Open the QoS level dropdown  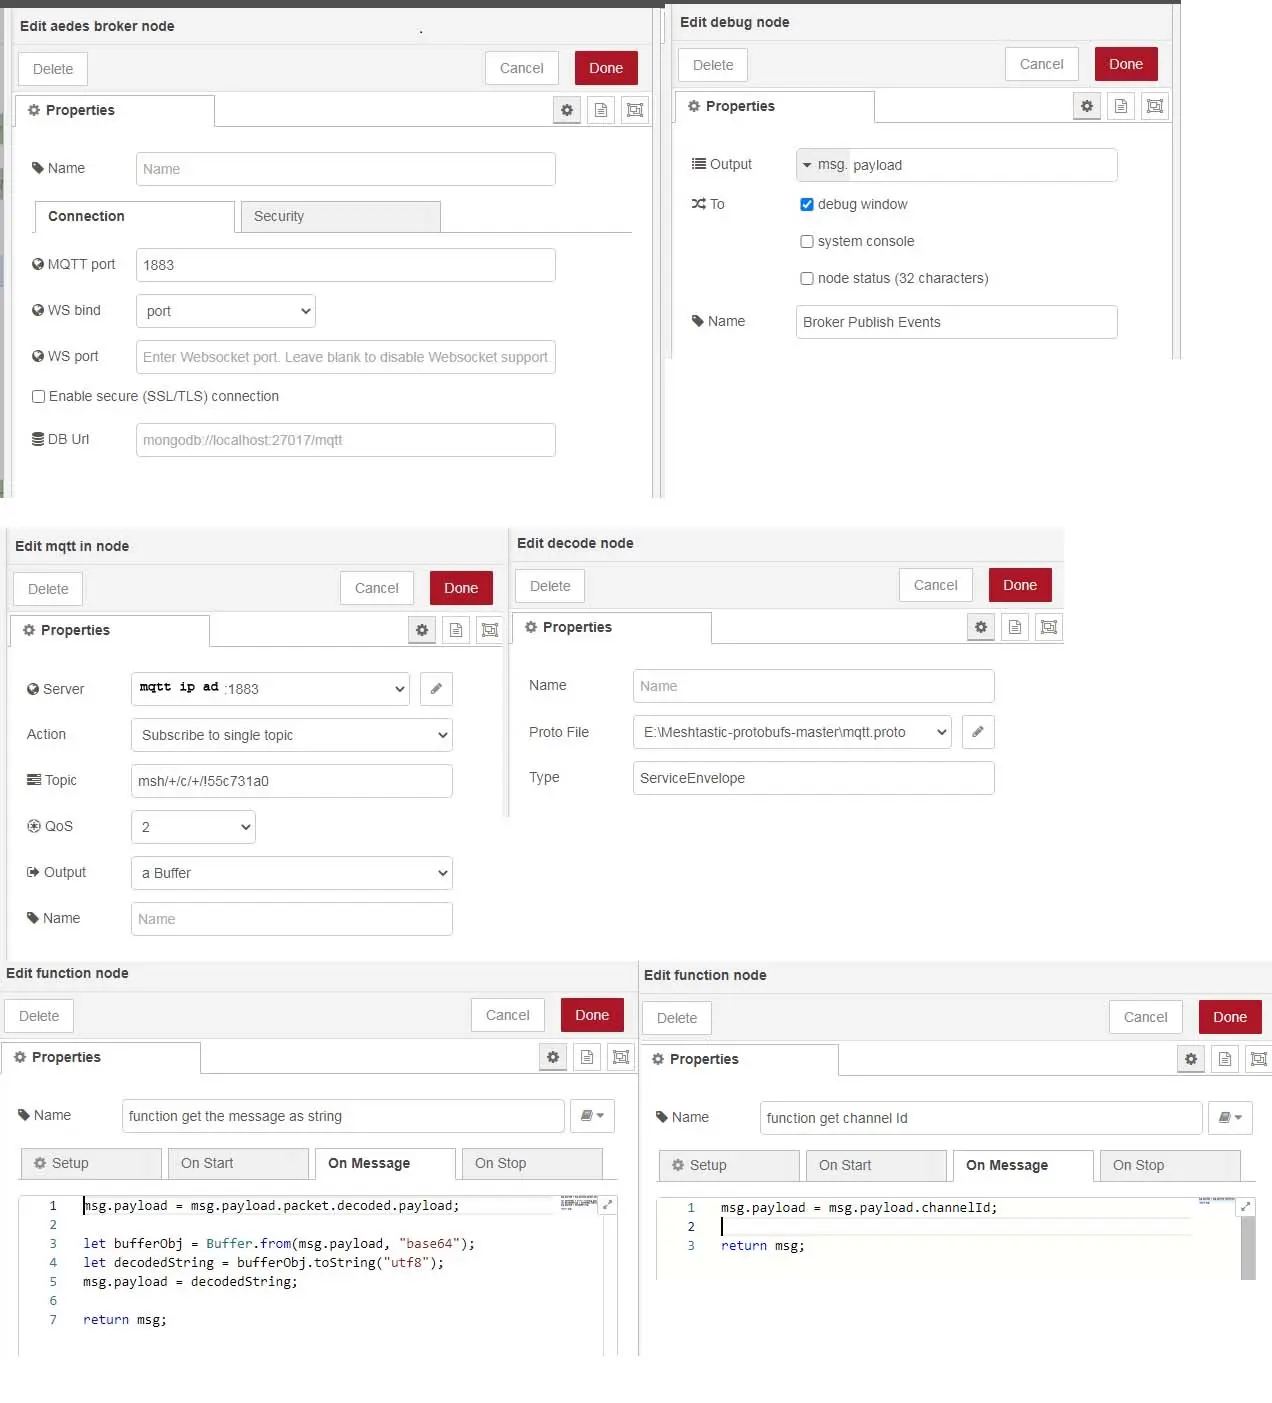point(193,827)
